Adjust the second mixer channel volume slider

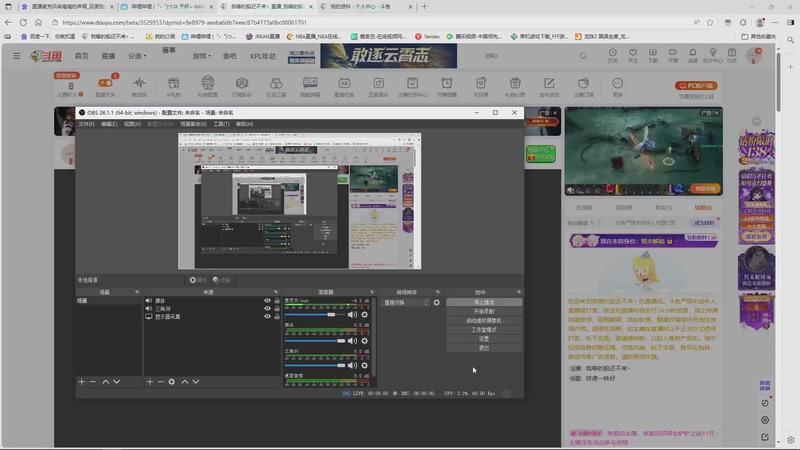[x=315, y=341]
